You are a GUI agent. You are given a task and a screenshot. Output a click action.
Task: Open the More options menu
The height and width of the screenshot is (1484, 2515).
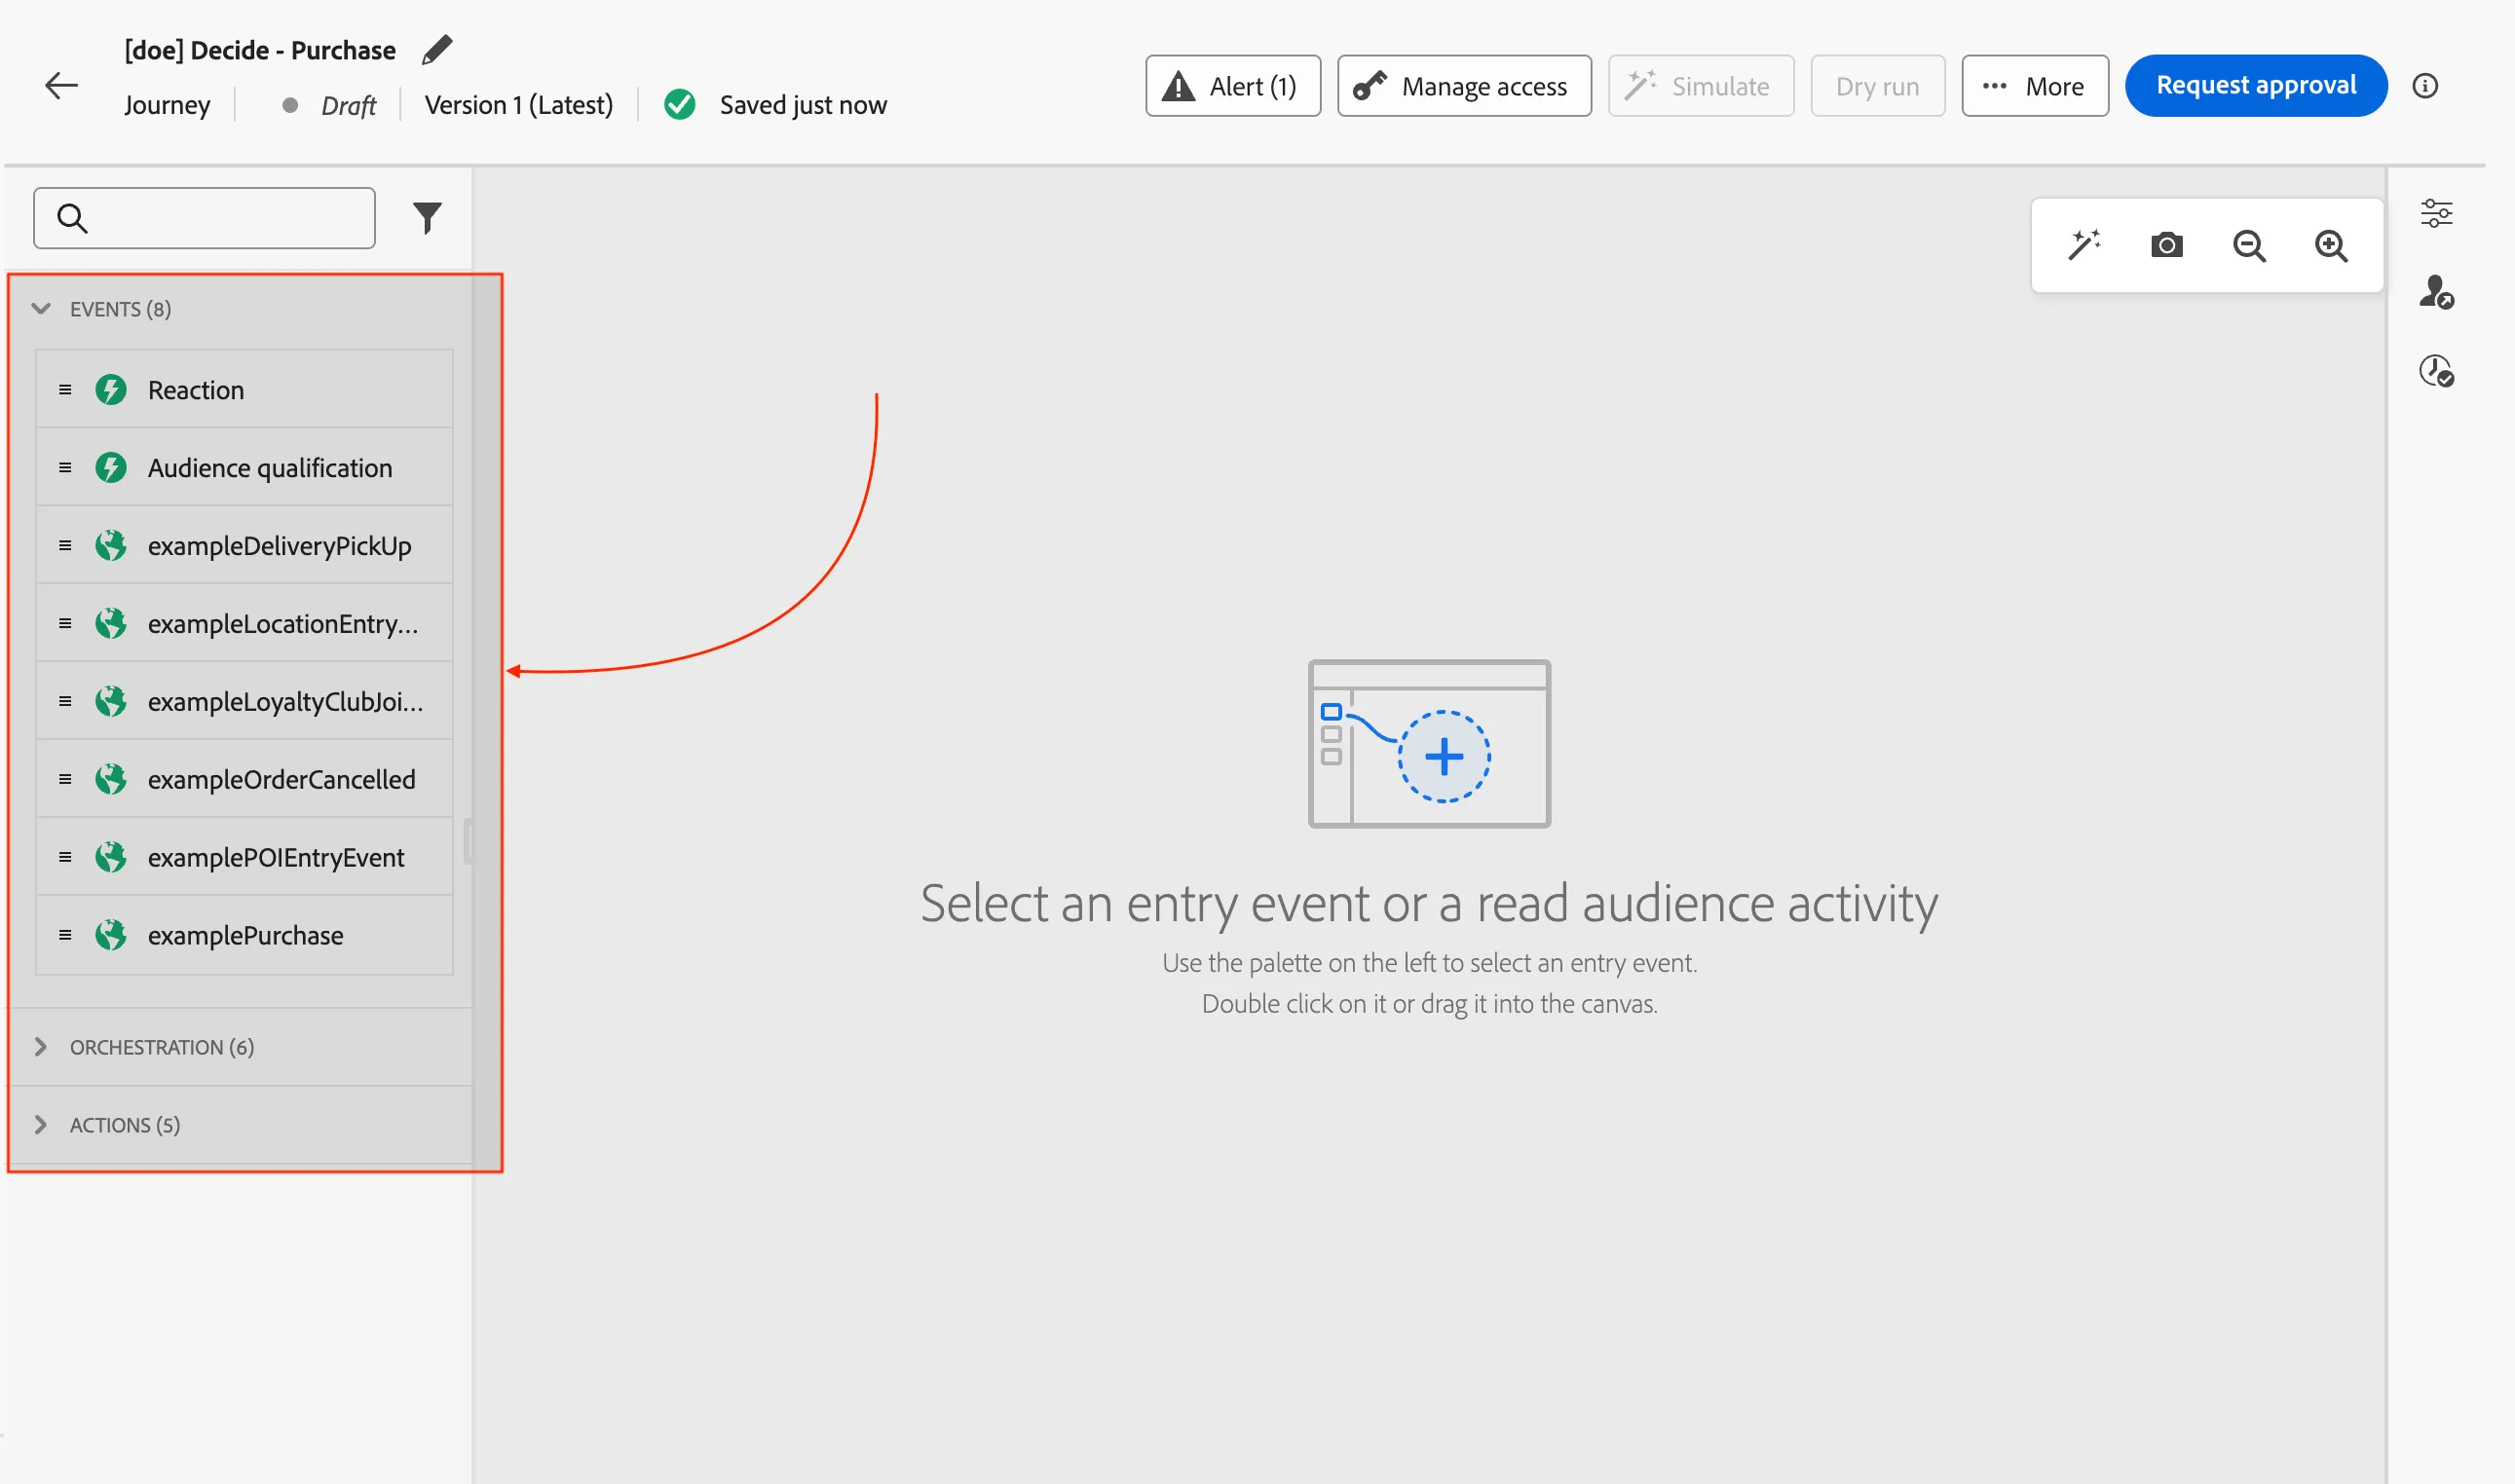(x=2035, y=86)
